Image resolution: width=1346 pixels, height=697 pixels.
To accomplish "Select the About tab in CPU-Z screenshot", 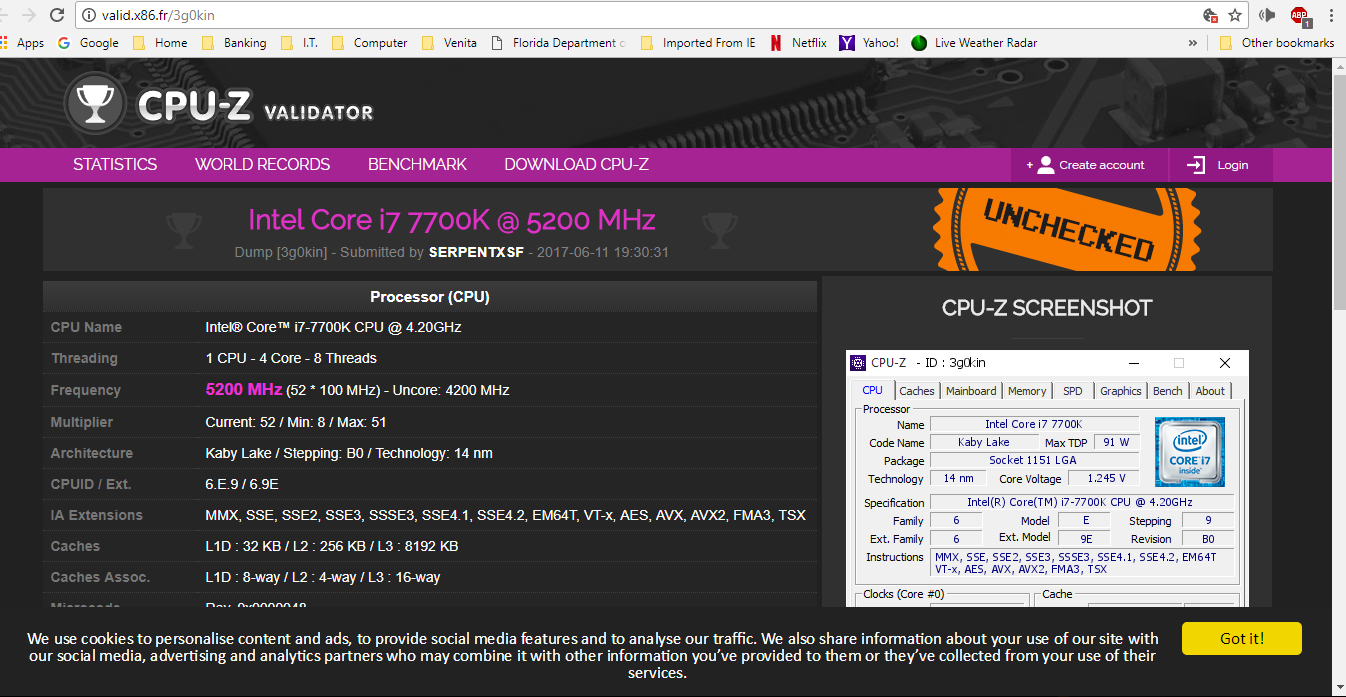I will coord(1210,391).
